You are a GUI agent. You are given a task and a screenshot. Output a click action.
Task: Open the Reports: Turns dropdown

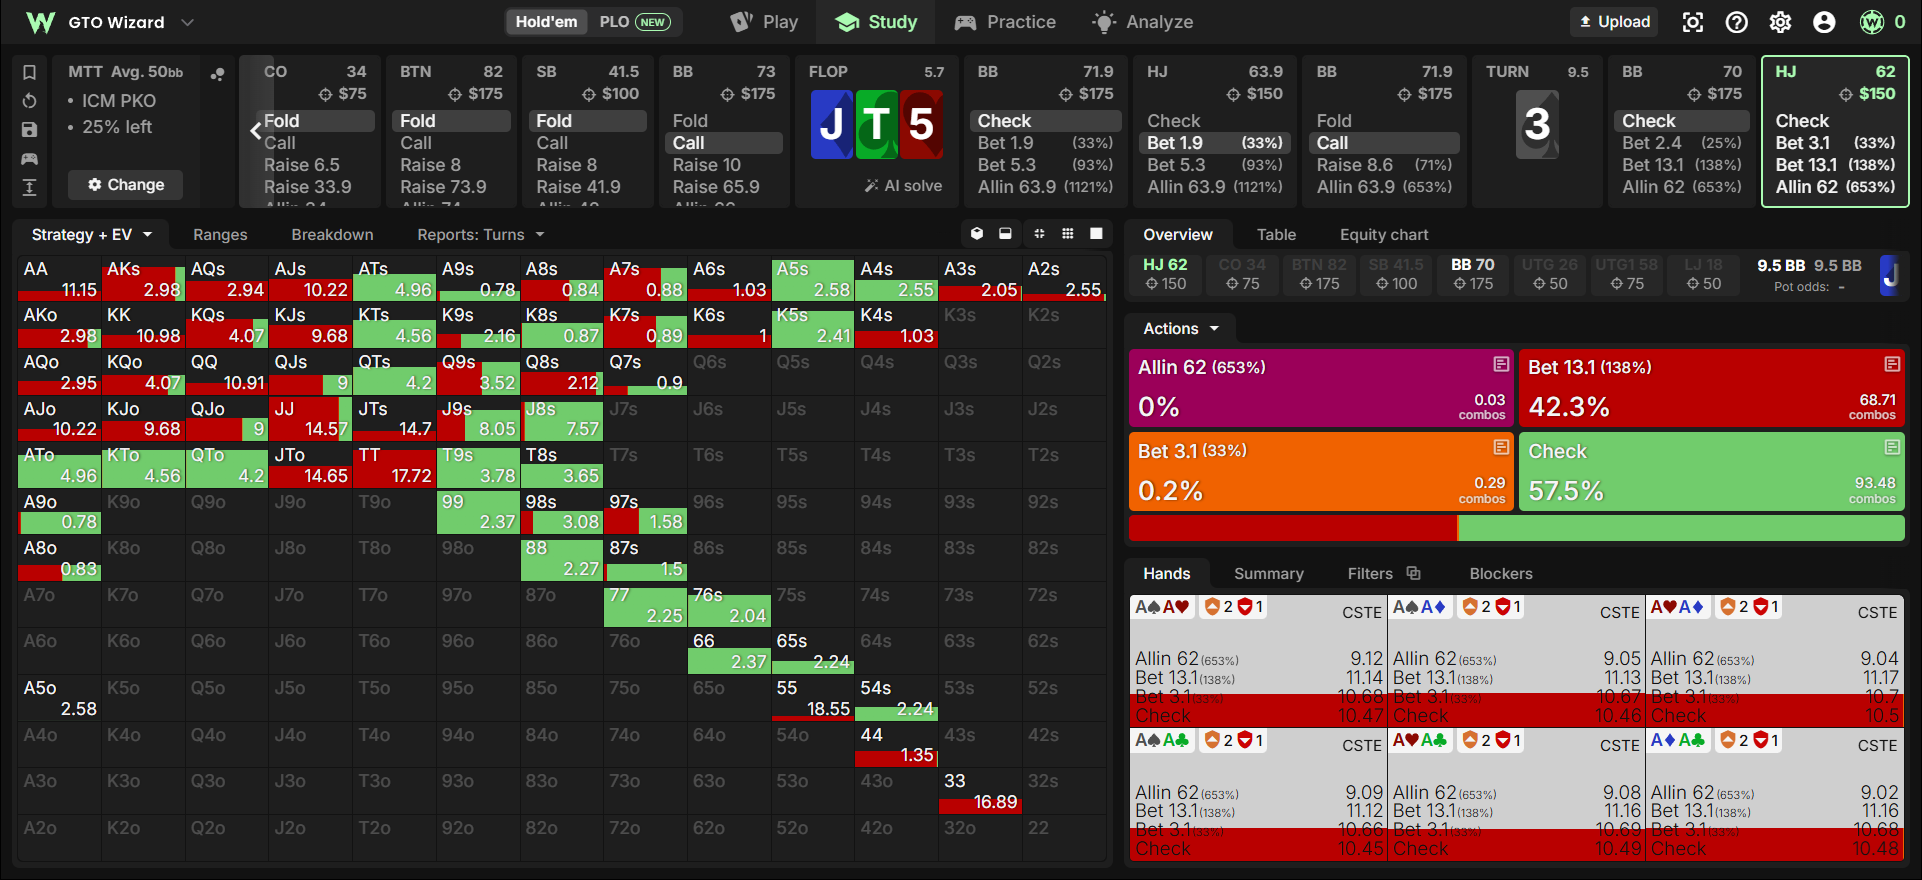pyautogui.click(x=480, y=234)
